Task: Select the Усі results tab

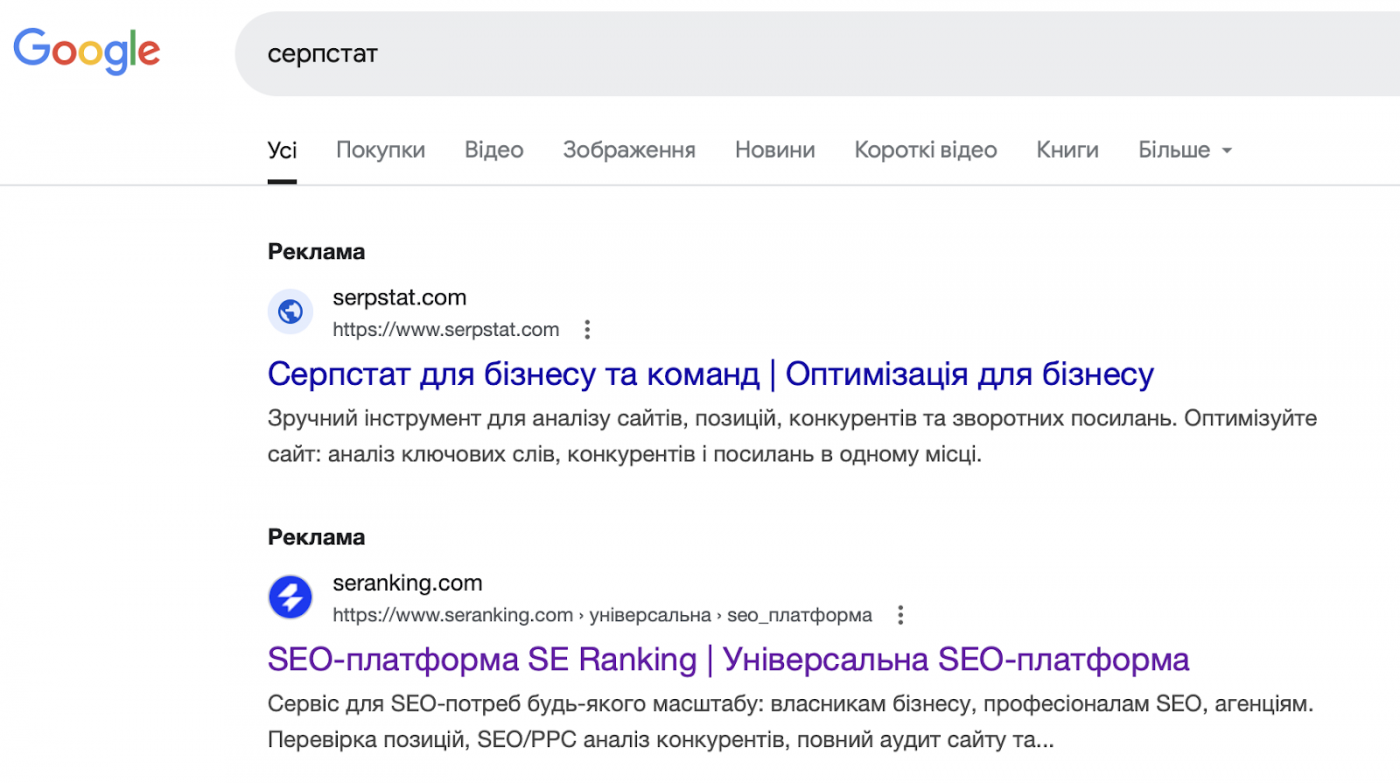Action: coord(282,150)
